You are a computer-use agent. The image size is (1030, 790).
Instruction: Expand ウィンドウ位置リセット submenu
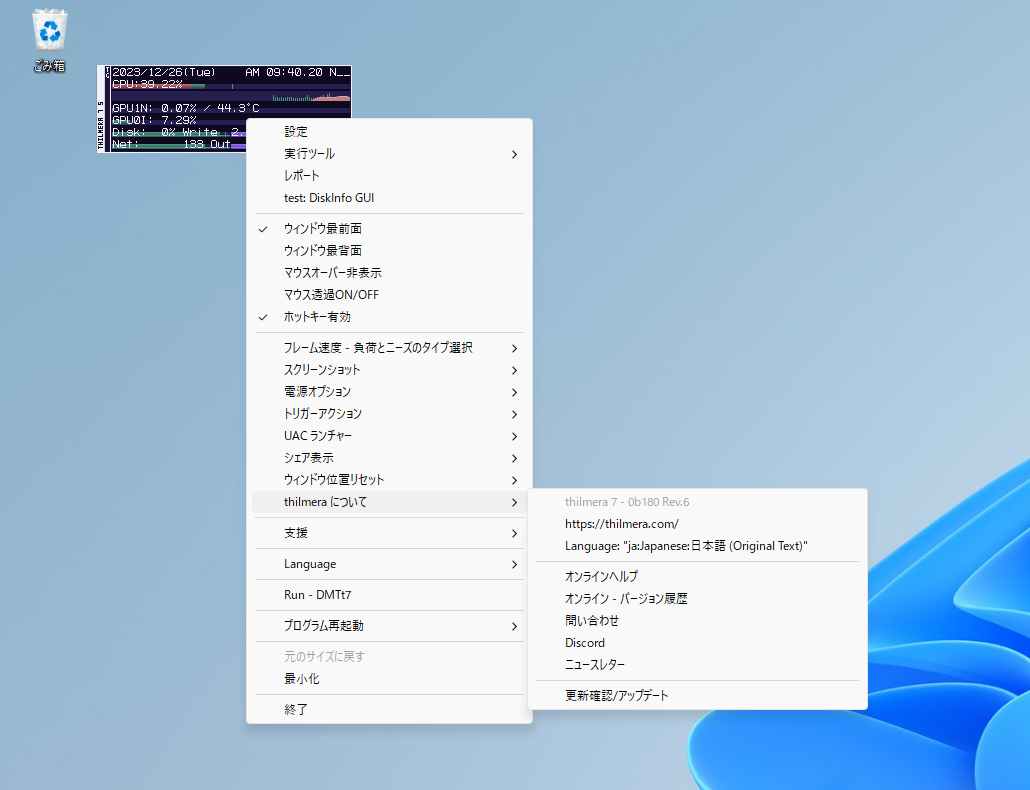coord(389,479)
